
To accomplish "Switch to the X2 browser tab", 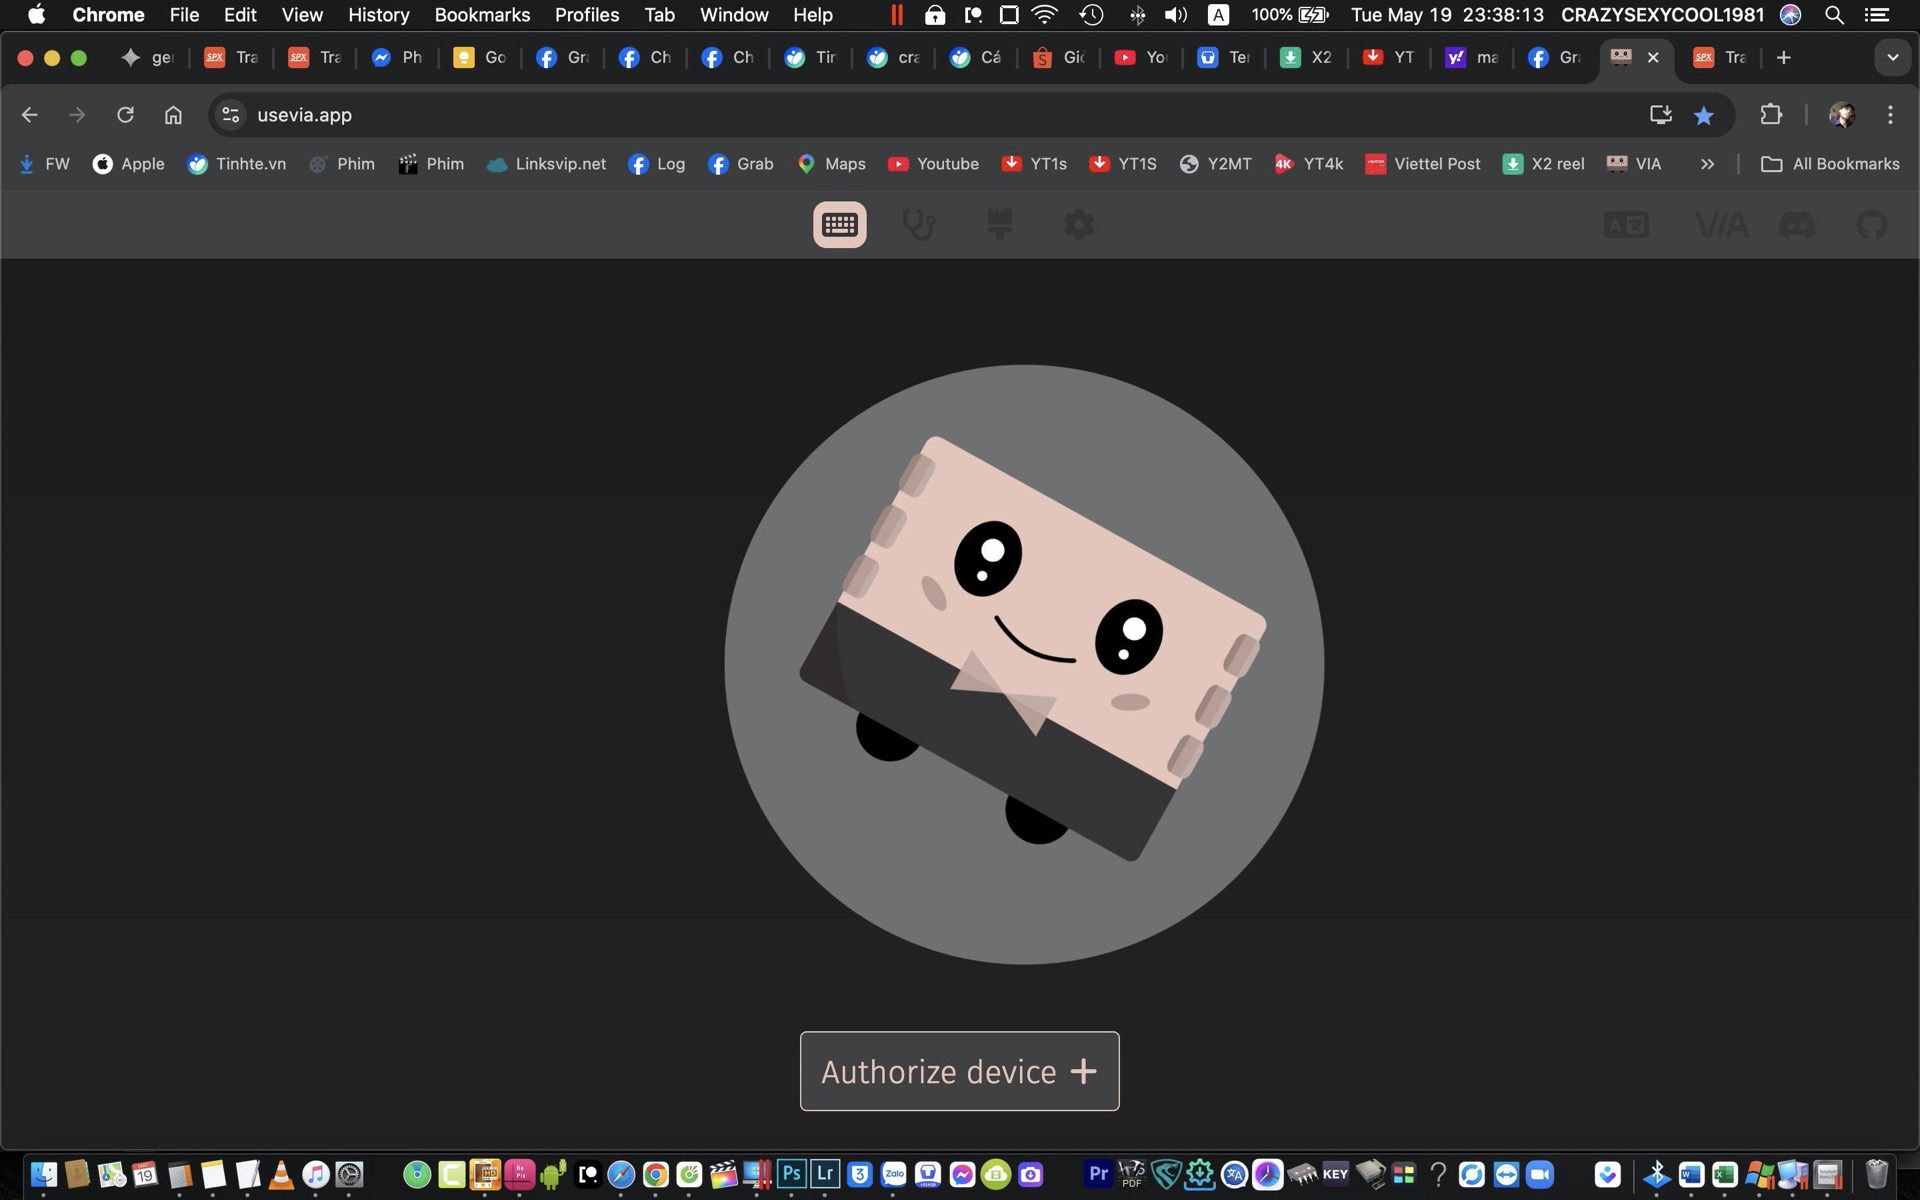I will tap(1307, 58).
